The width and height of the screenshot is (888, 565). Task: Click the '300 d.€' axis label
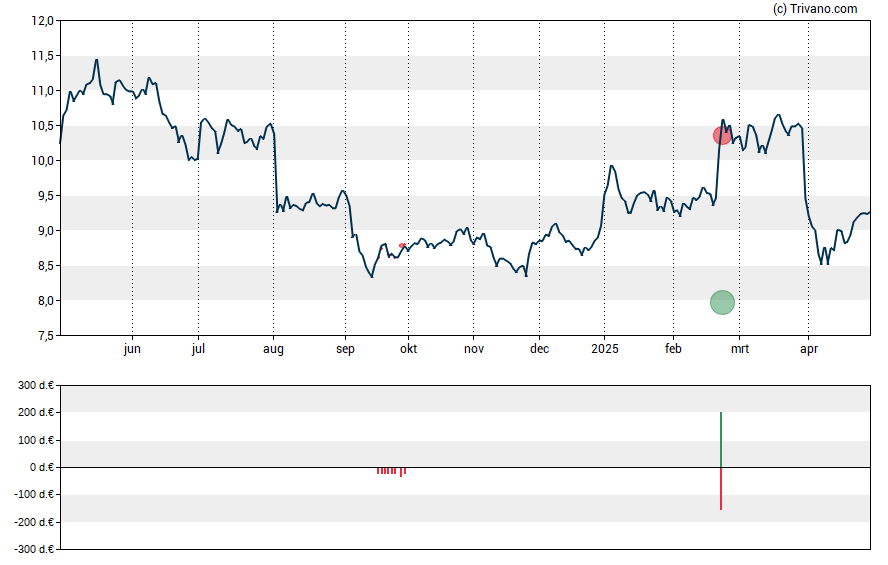click(36, 385)
